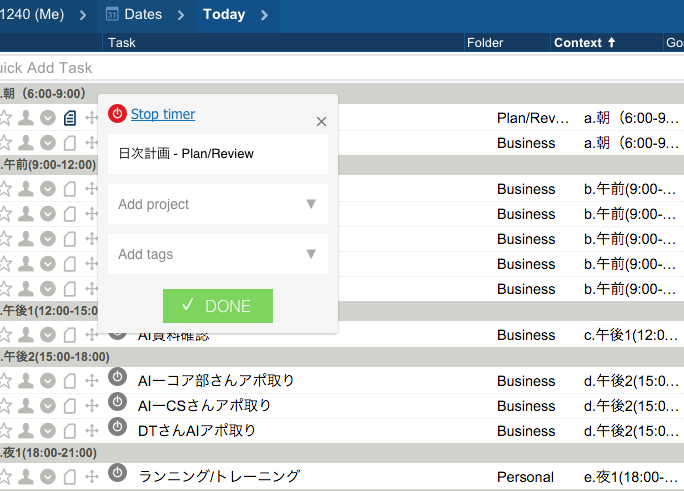The height and width of the screenshot is (491, 684).
Task: Open the Add project dropdown
Action: click(217, 204)
